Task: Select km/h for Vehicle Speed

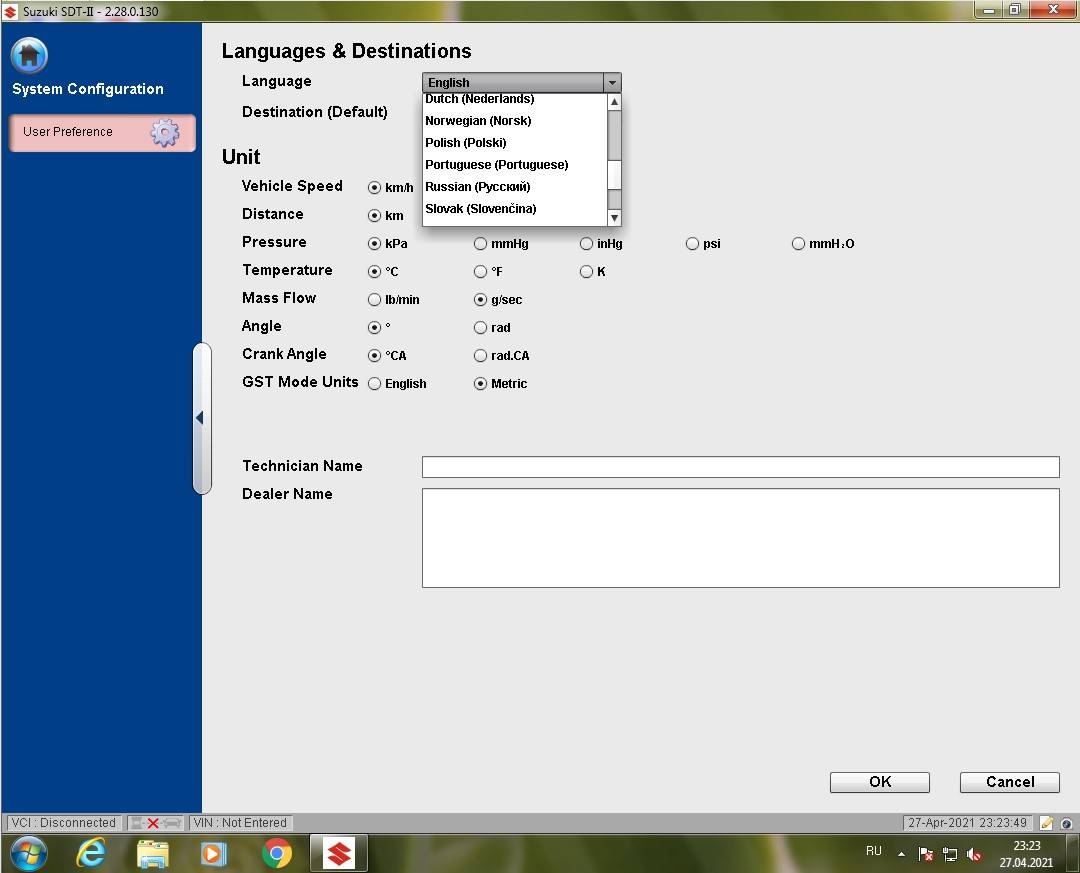Action: tap(374, 187)
